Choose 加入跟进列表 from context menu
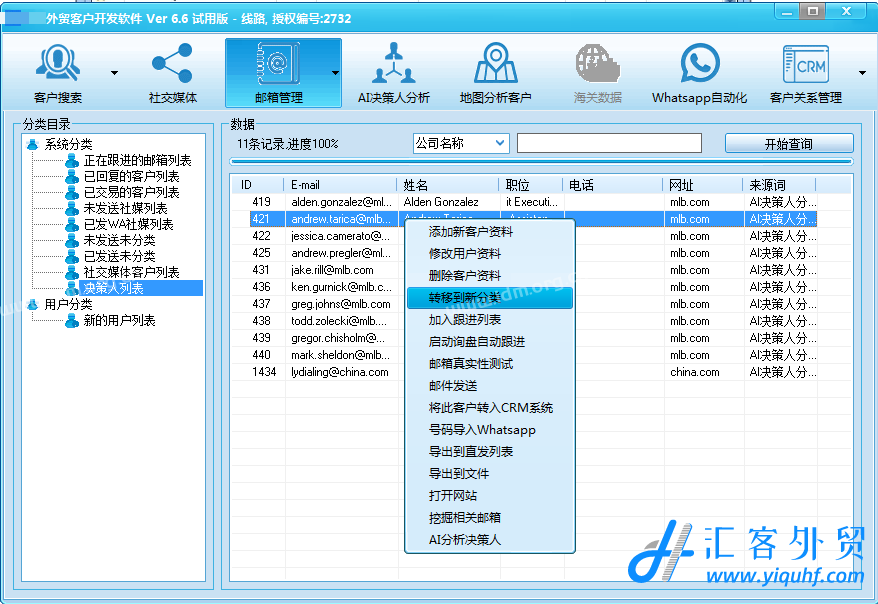 pyautogui.click(x=490, y=320)
